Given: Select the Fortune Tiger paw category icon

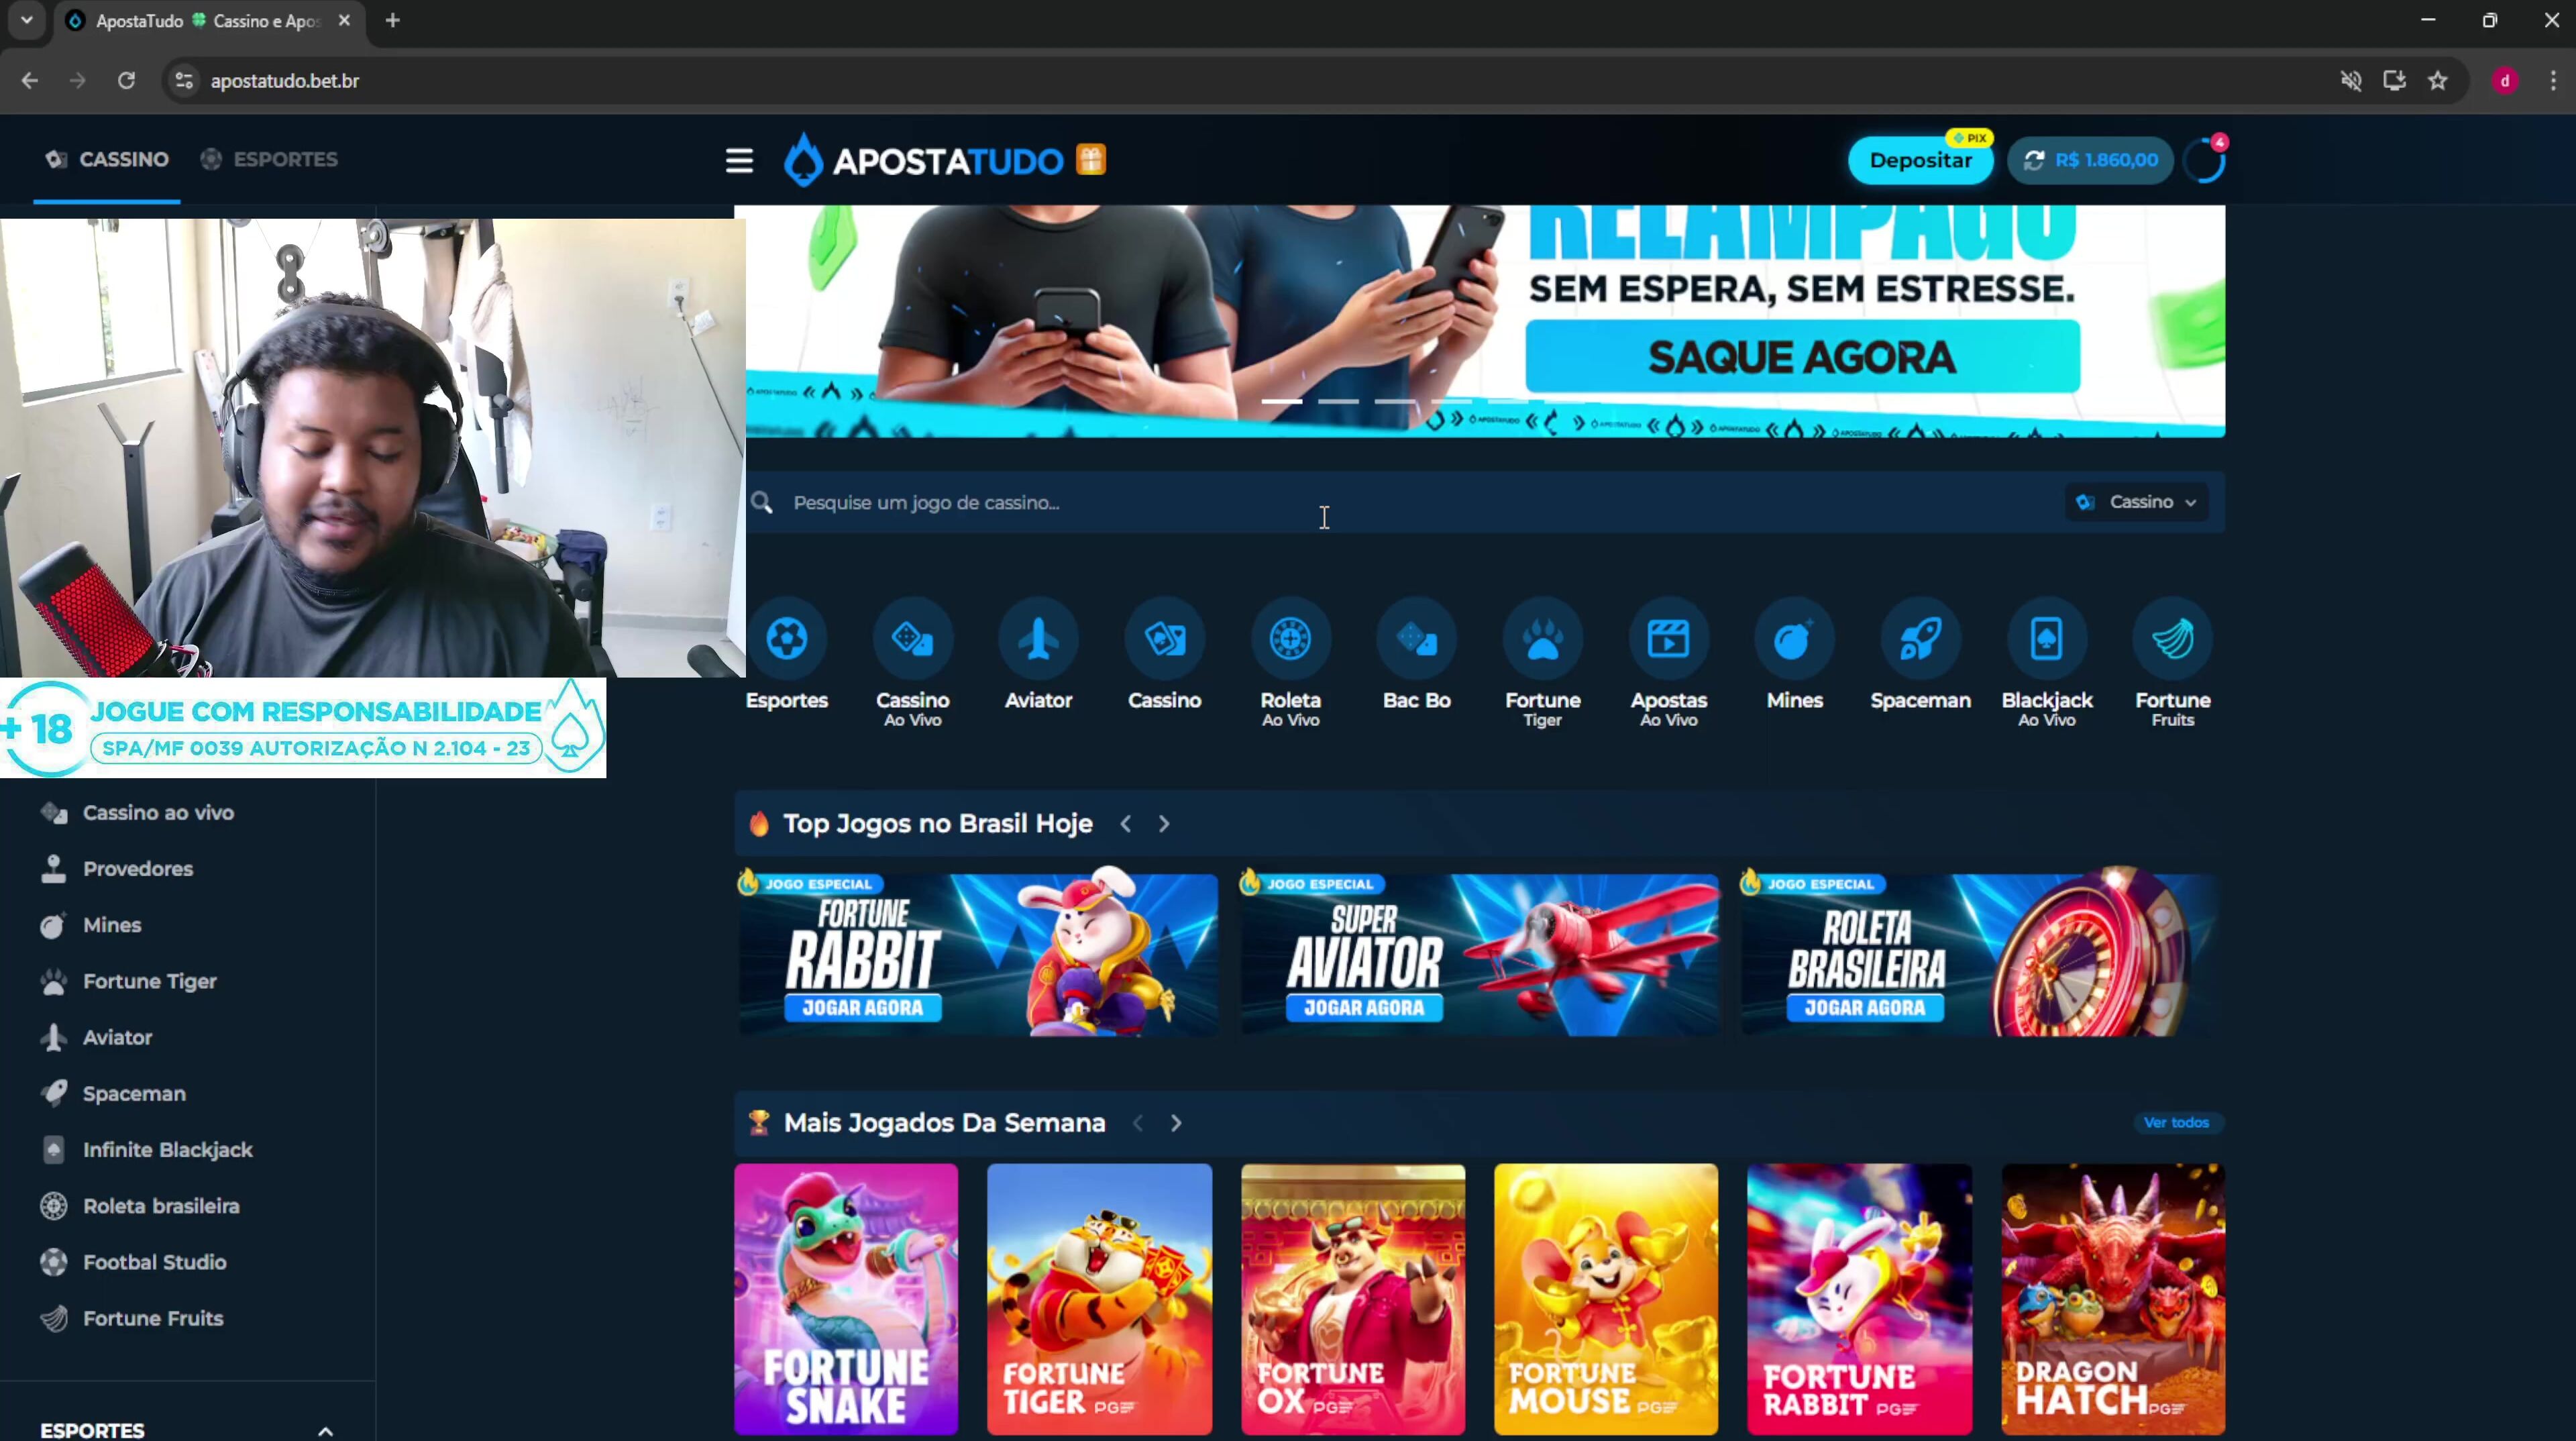Looking at the screenshot, I should click(1543, 639).
